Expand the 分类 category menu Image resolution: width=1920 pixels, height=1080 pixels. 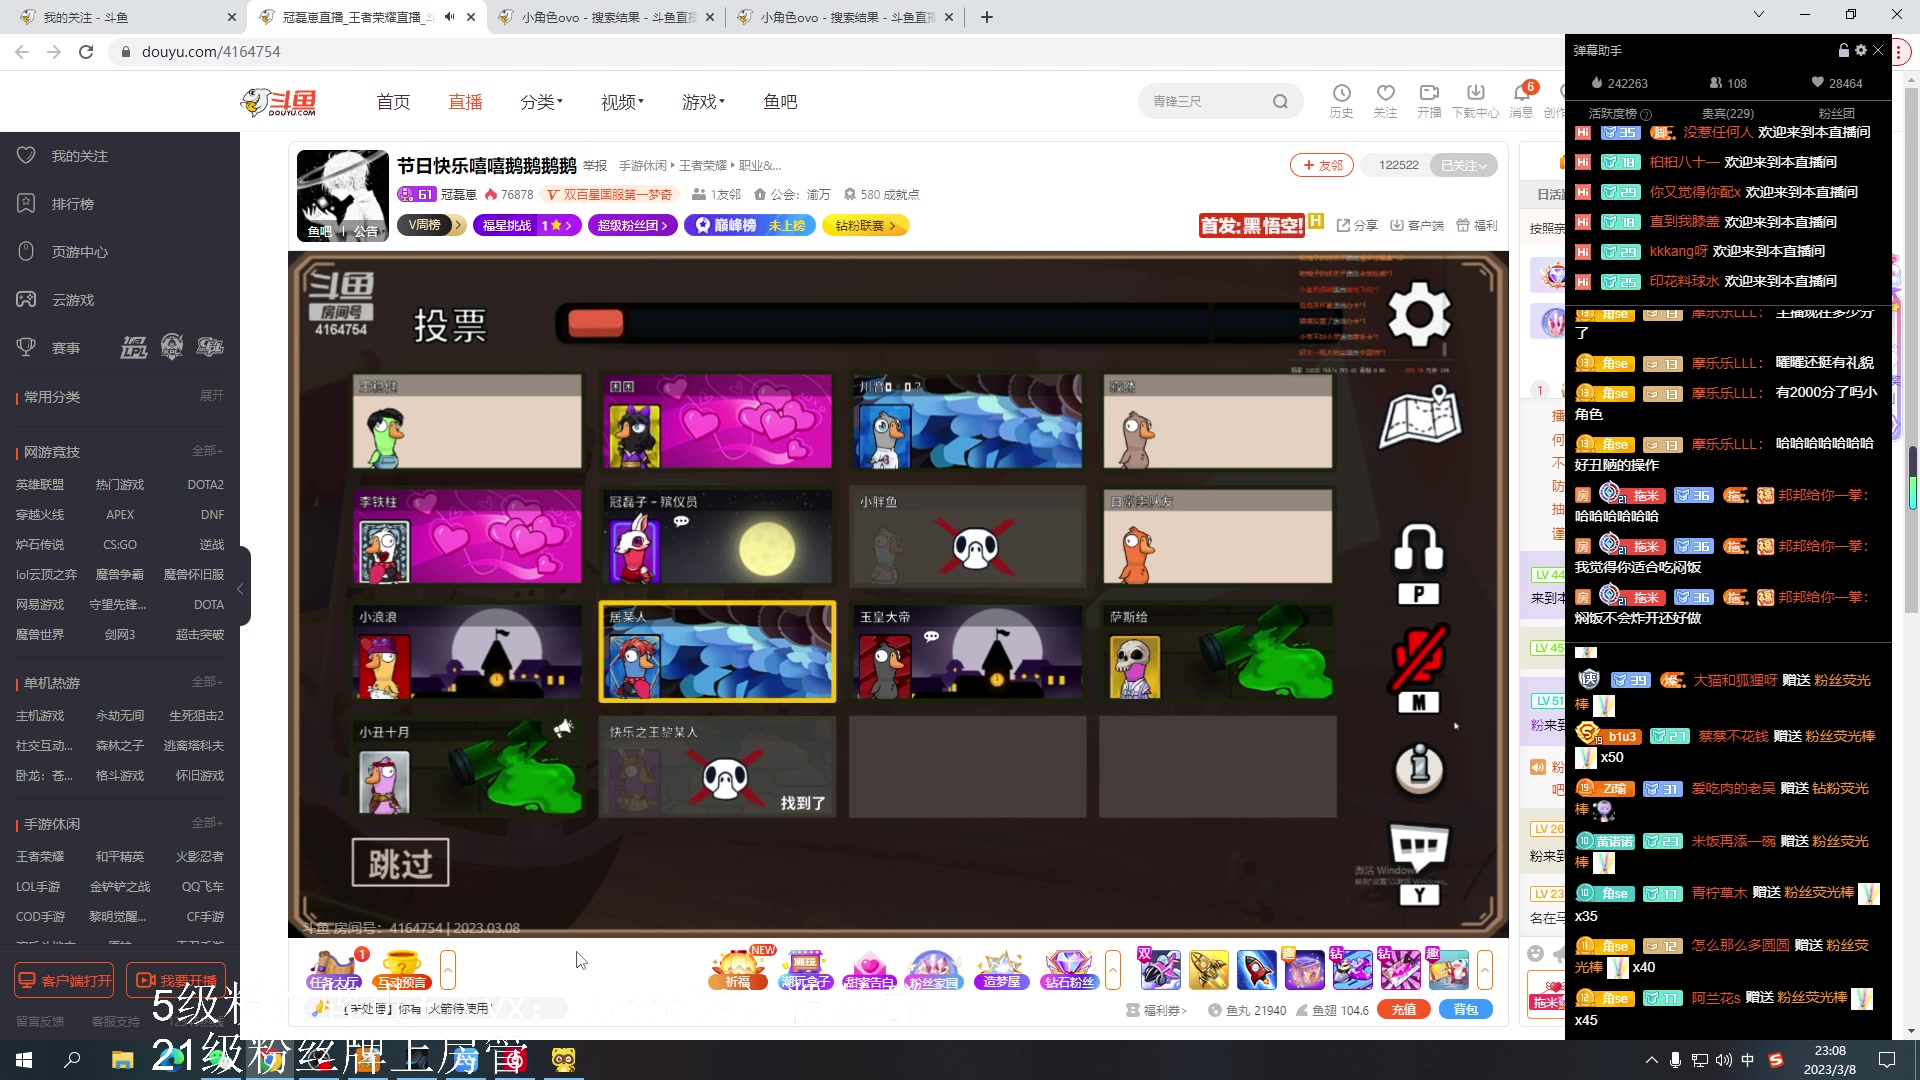pos(541,102)
